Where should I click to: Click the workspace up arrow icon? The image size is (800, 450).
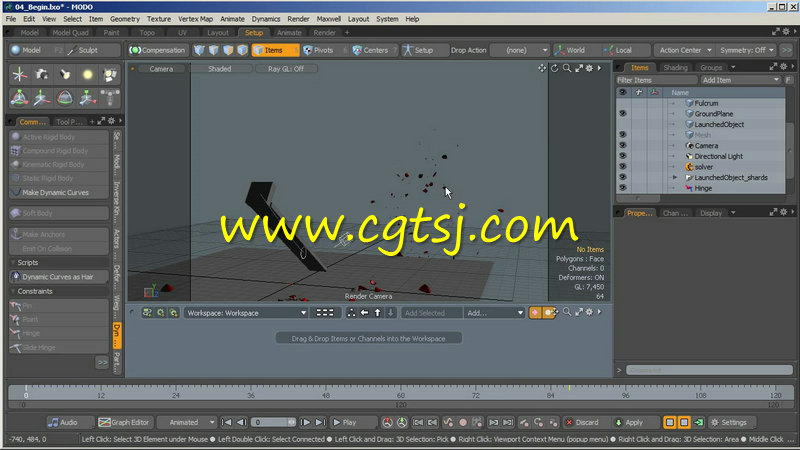[378, 313]
